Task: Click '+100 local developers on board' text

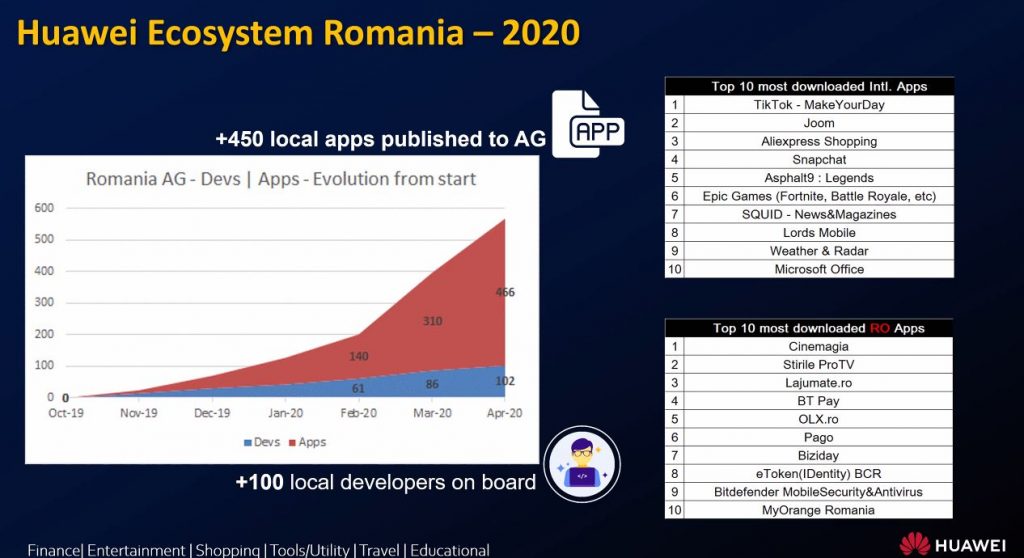Action: pyautogui.click(x=385, y=482)
